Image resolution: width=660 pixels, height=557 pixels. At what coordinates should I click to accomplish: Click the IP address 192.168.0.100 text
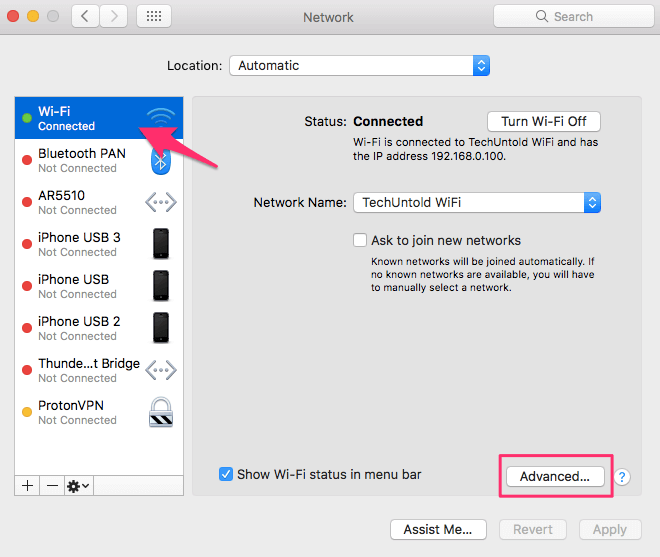click(468, 156)
